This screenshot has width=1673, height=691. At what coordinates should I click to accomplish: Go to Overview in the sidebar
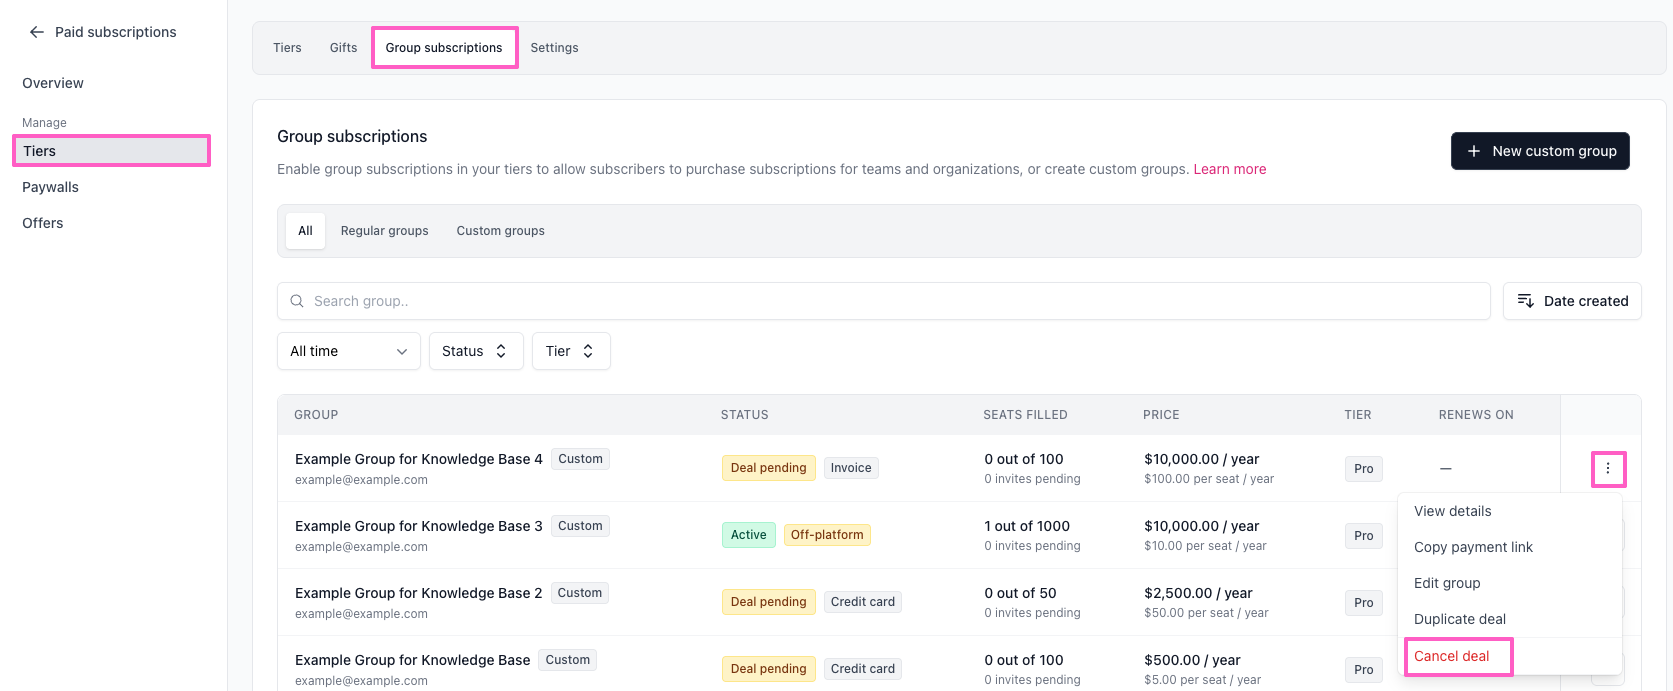[53, 83]
